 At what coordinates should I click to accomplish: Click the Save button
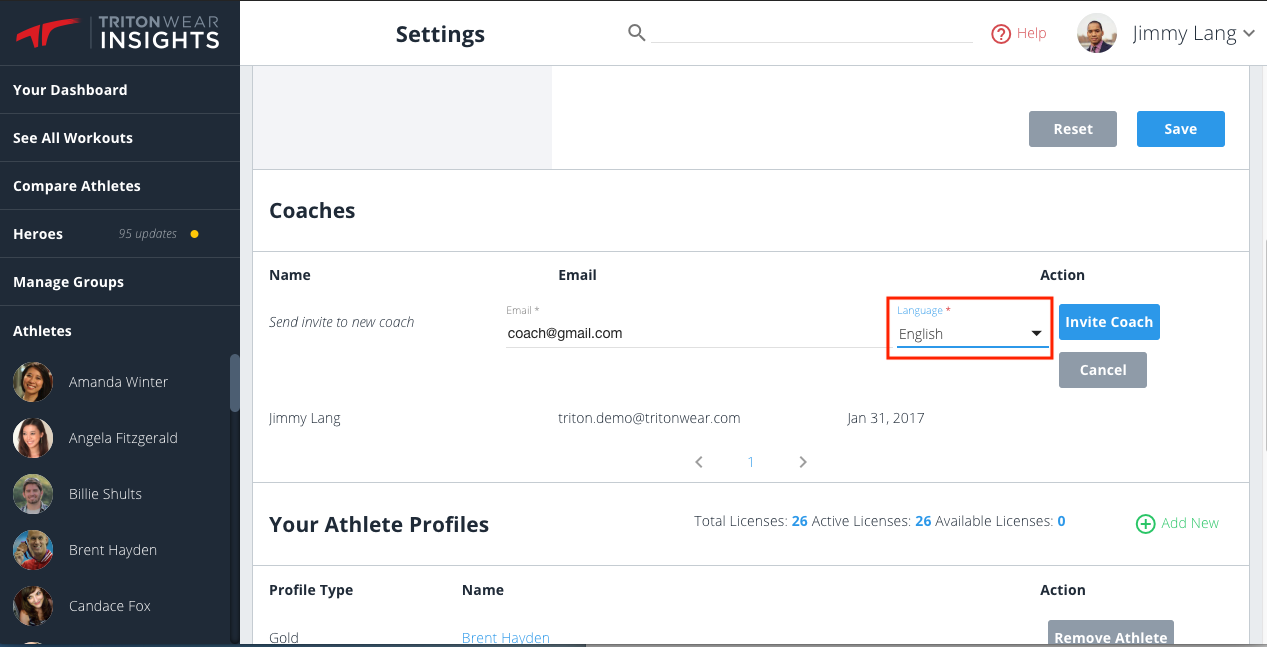click(x=1181, y=129)
